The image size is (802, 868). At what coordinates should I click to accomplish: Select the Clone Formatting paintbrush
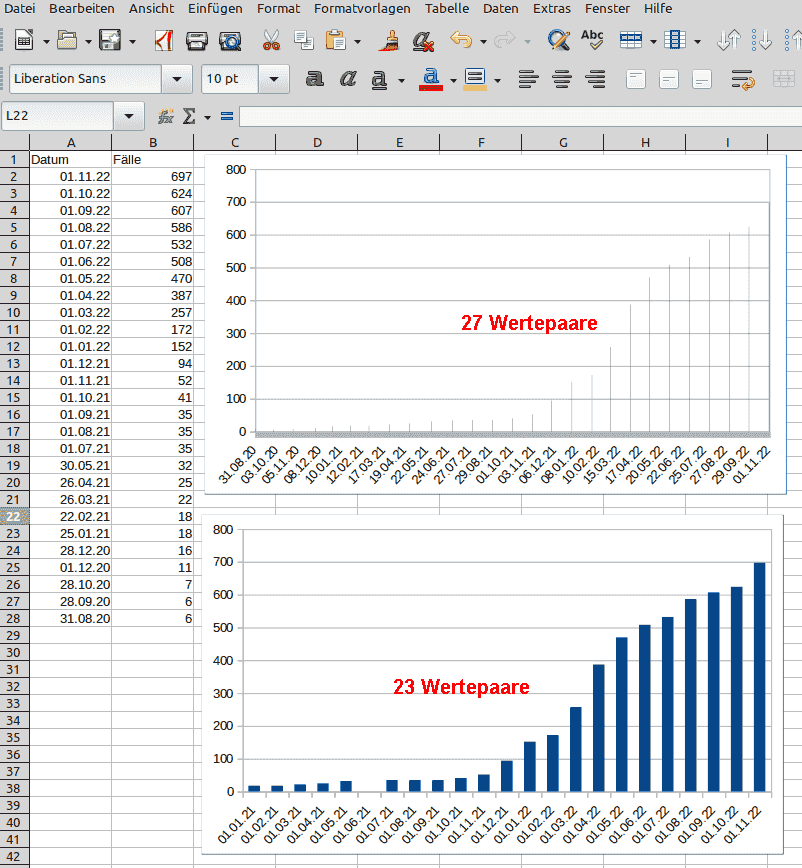[390, 41]
